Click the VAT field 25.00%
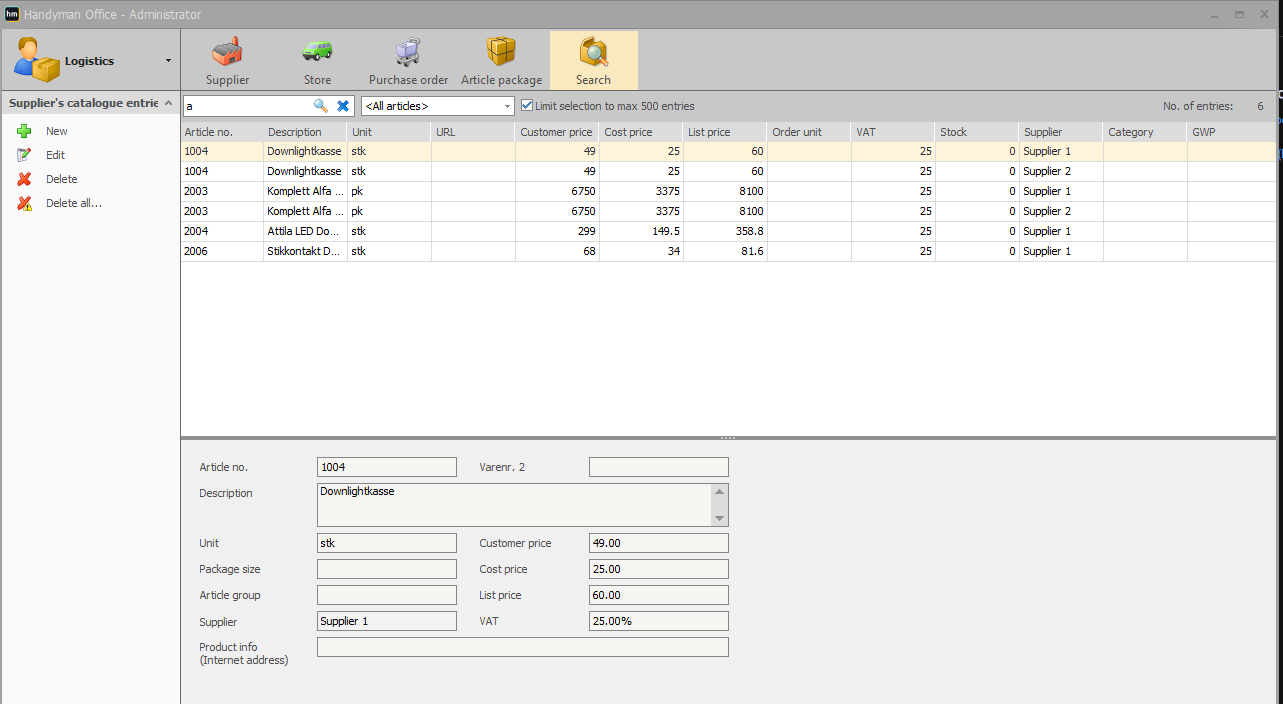 pos(659,621)
